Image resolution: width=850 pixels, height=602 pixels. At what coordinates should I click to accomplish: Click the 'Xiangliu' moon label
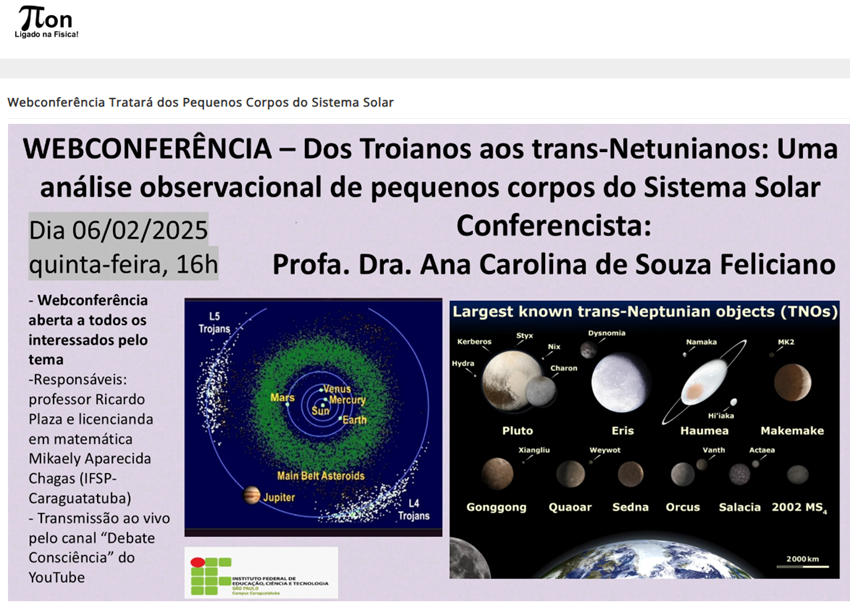[x=534, y=450]
